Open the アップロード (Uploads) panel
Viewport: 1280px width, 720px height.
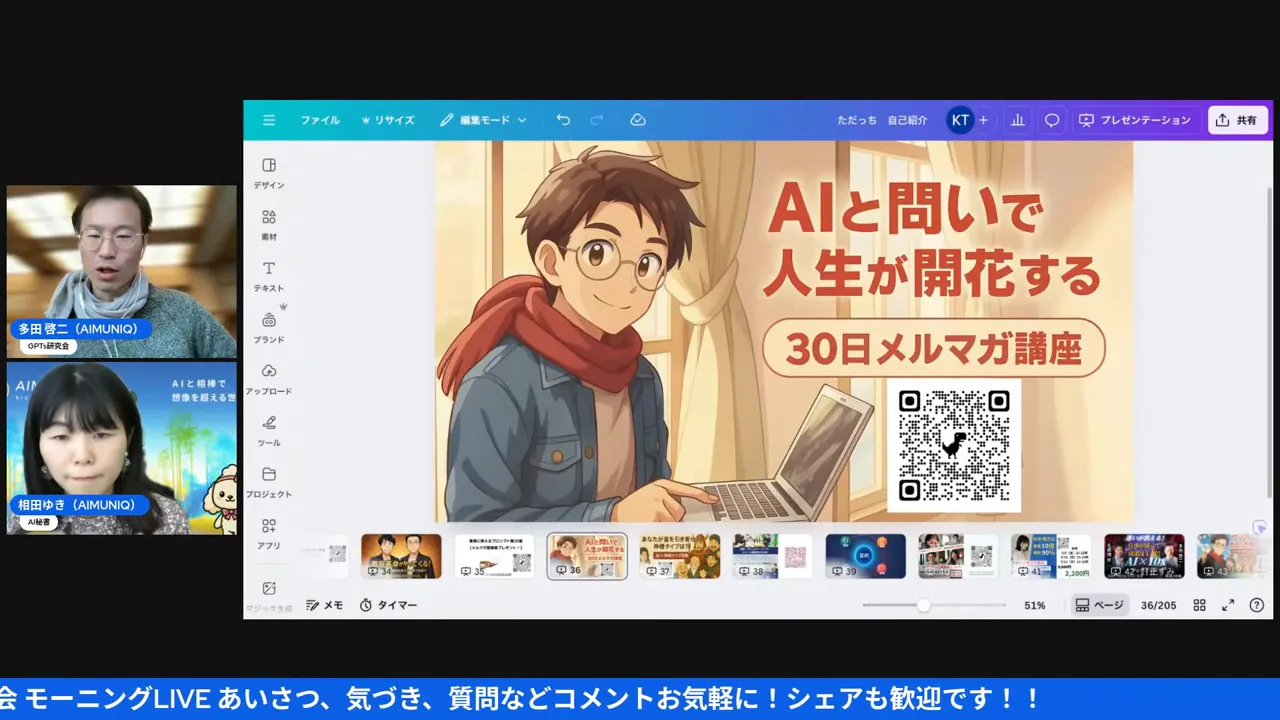pyautogui.click(x=269, y=380)
